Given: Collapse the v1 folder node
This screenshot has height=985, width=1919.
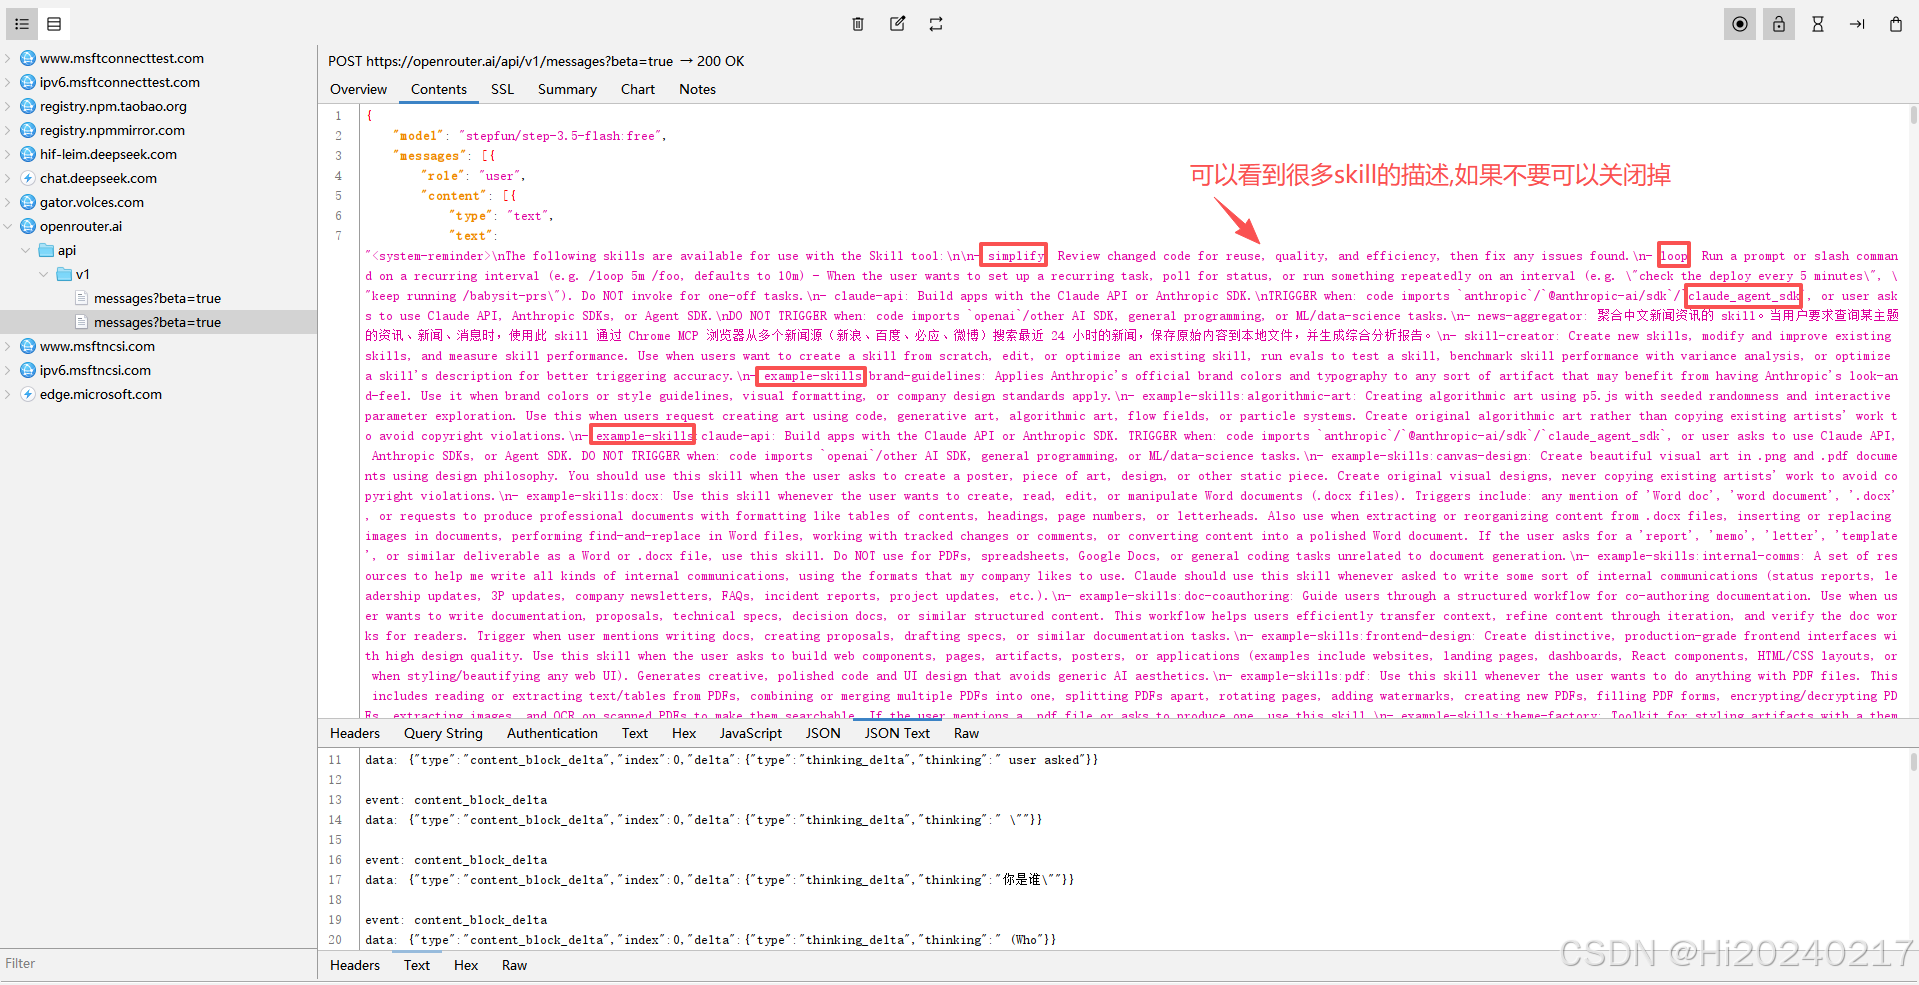Looking at the screenshot, I should pyautogui.click(x=43, y=274).
